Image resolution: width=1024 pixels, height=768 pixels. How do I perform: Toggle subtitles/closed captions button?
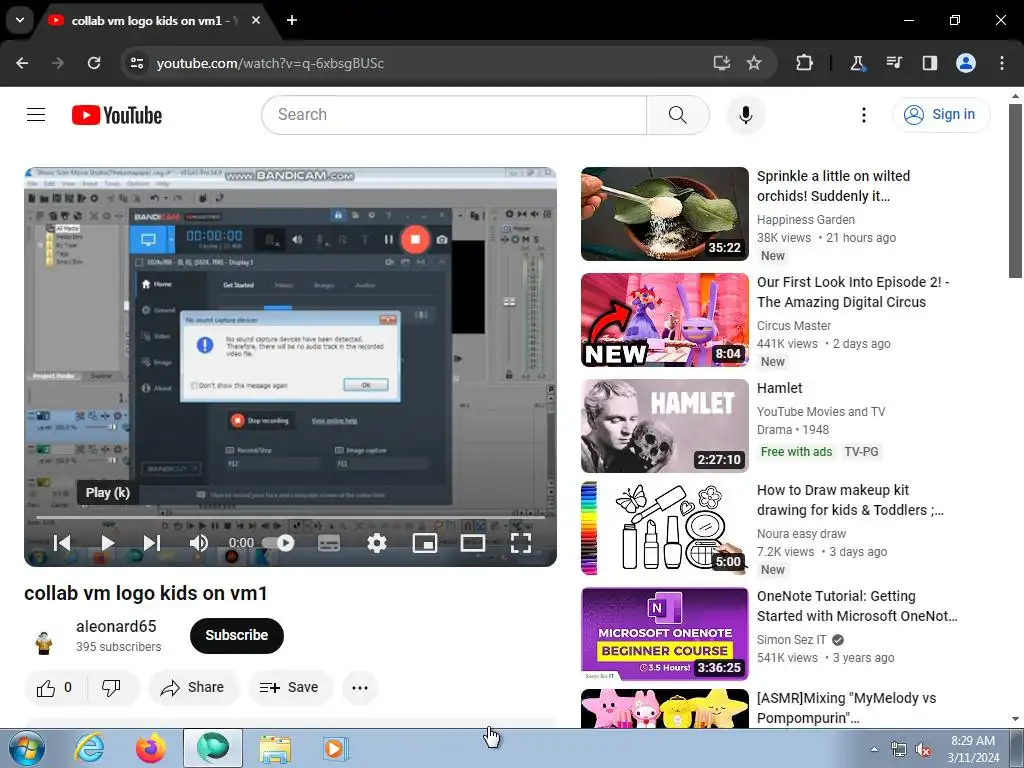pyautogui.click(x=328, y=543)
